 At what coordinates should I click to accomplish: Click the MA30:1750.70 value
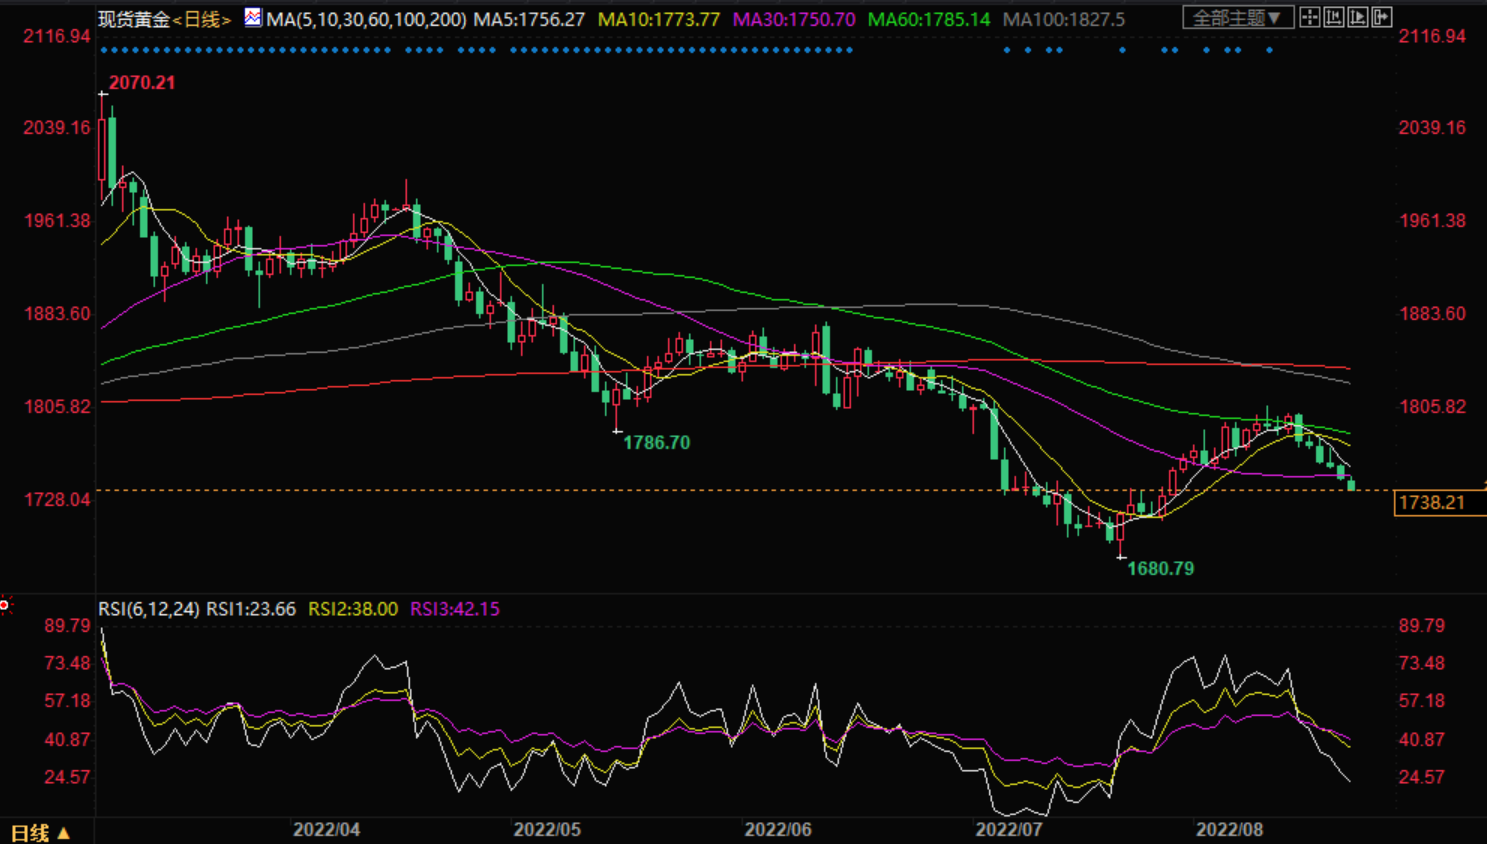pos(794,19)
